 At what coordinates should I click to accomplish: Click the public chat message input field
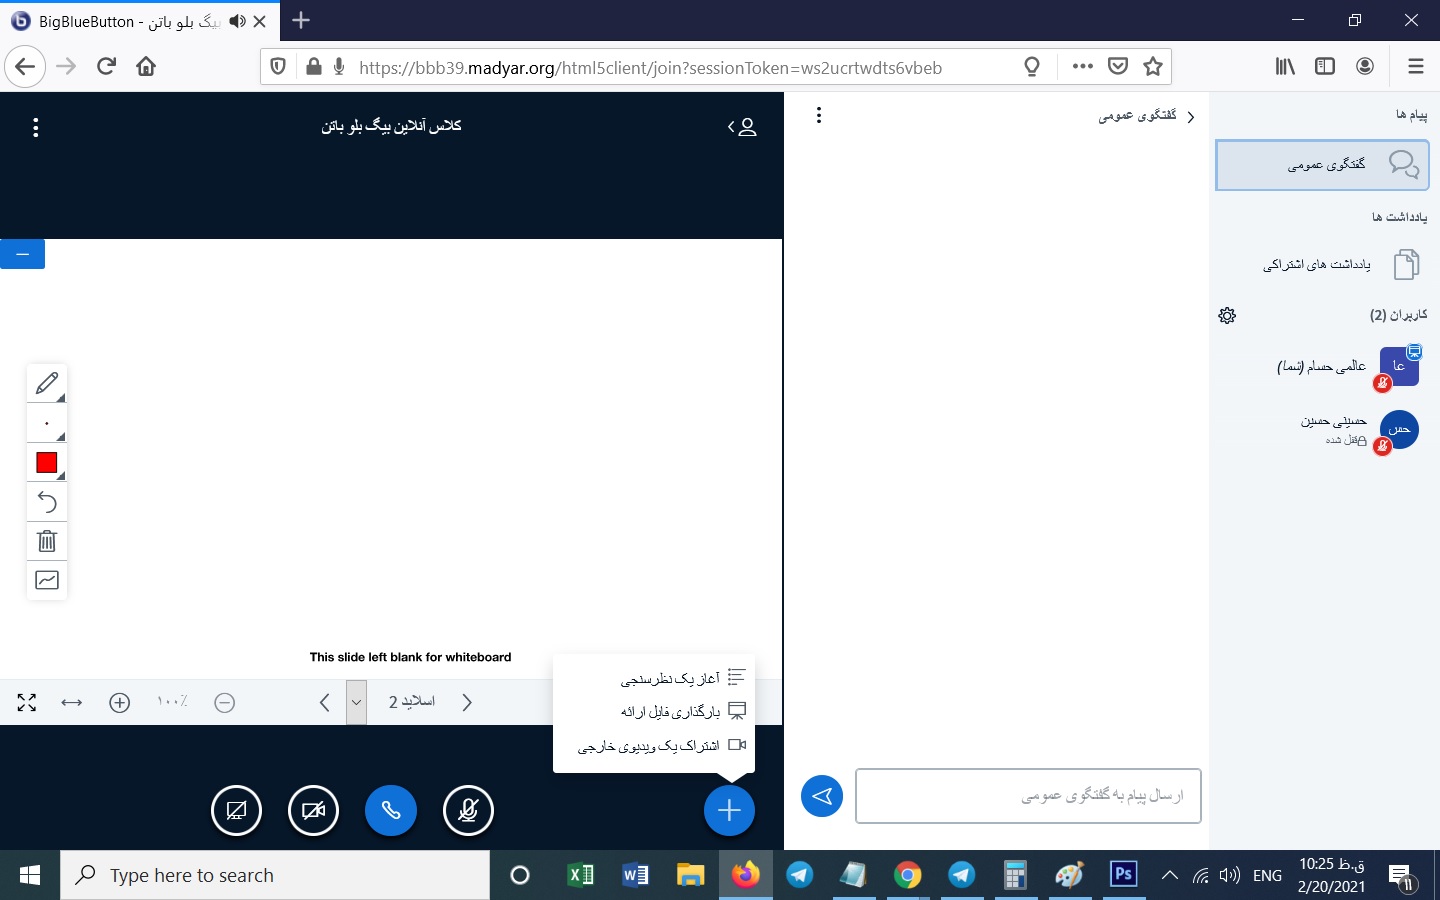pyautogui.click(x=1028, y=796)
